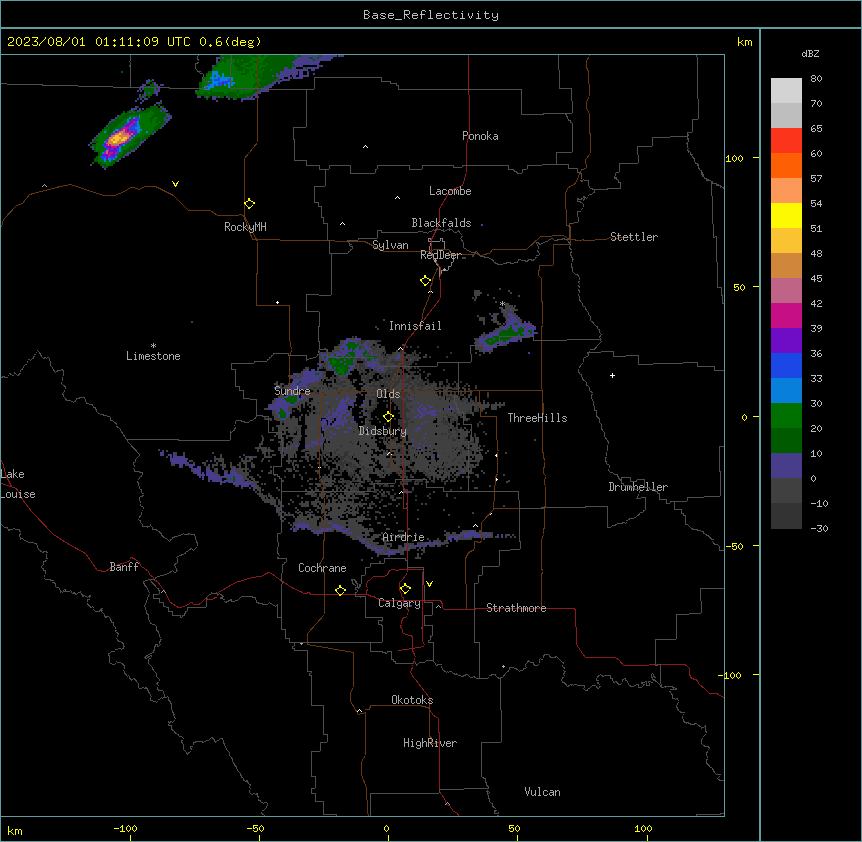Click the dBZ legend heading
862x842 pixels.
pos(810,54)
